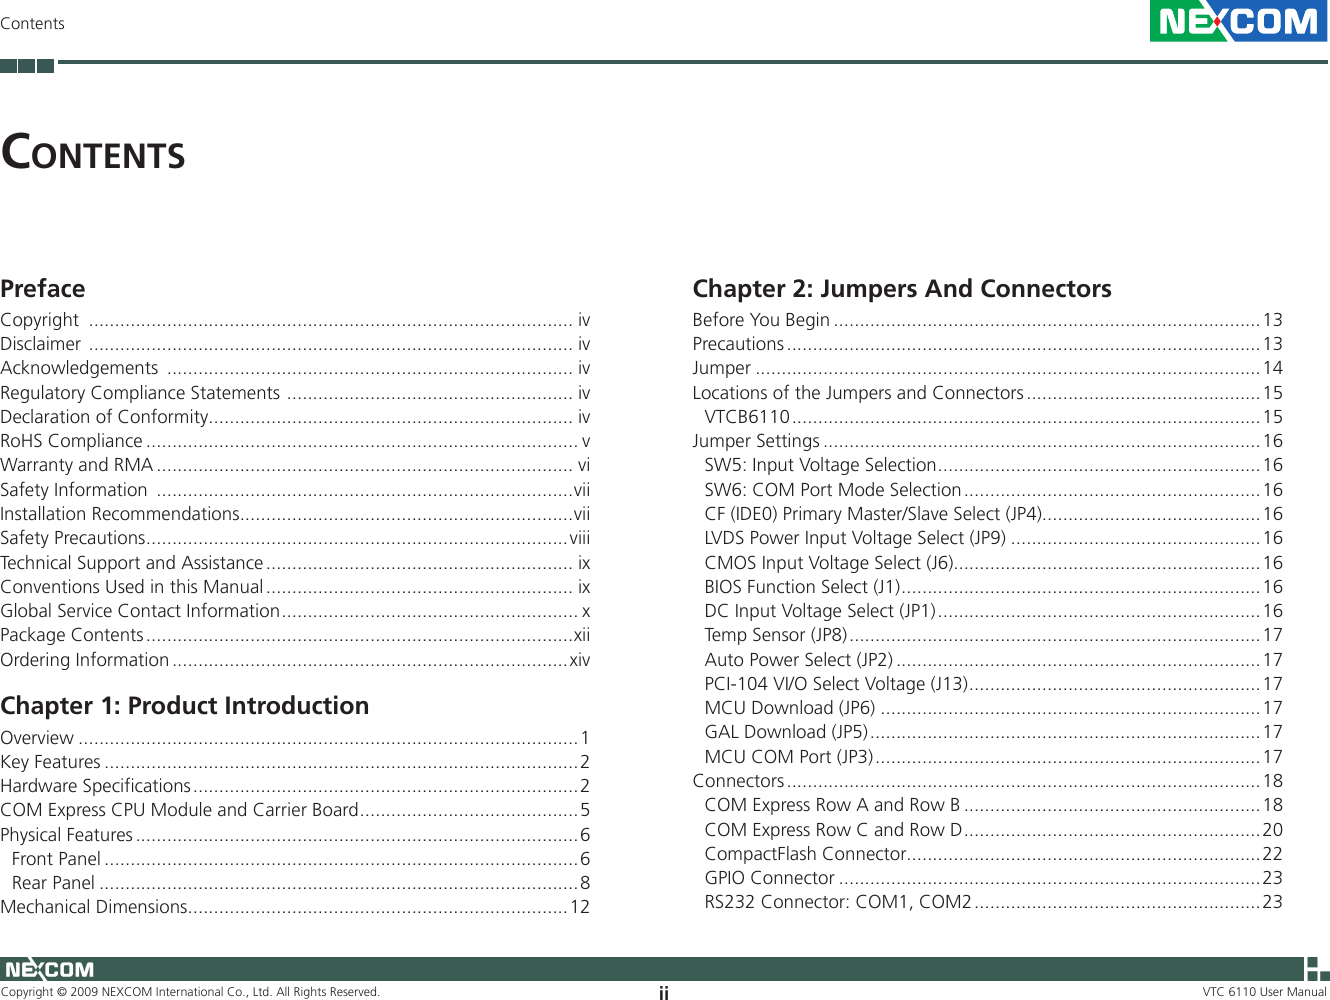The image size is (1330, 1000).
Task: Click the Preface heading
Action: tap(43, 289)
